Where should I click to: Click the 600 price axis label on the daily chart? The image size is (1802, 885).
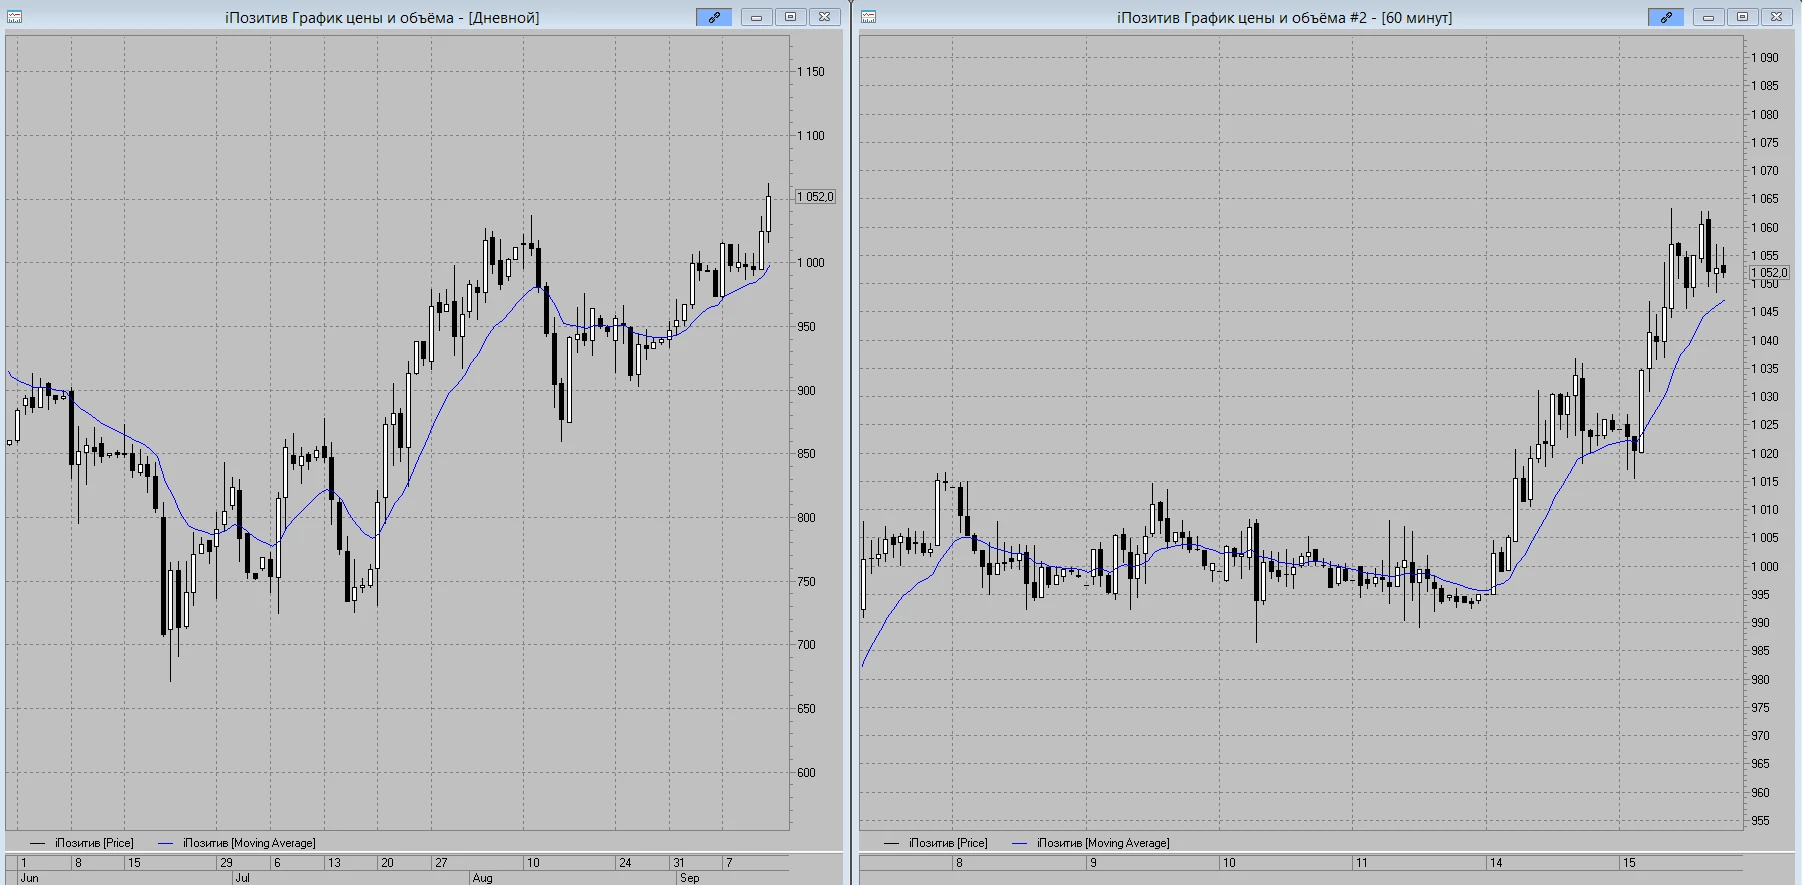pyautogui.click(x=806, y=773)
